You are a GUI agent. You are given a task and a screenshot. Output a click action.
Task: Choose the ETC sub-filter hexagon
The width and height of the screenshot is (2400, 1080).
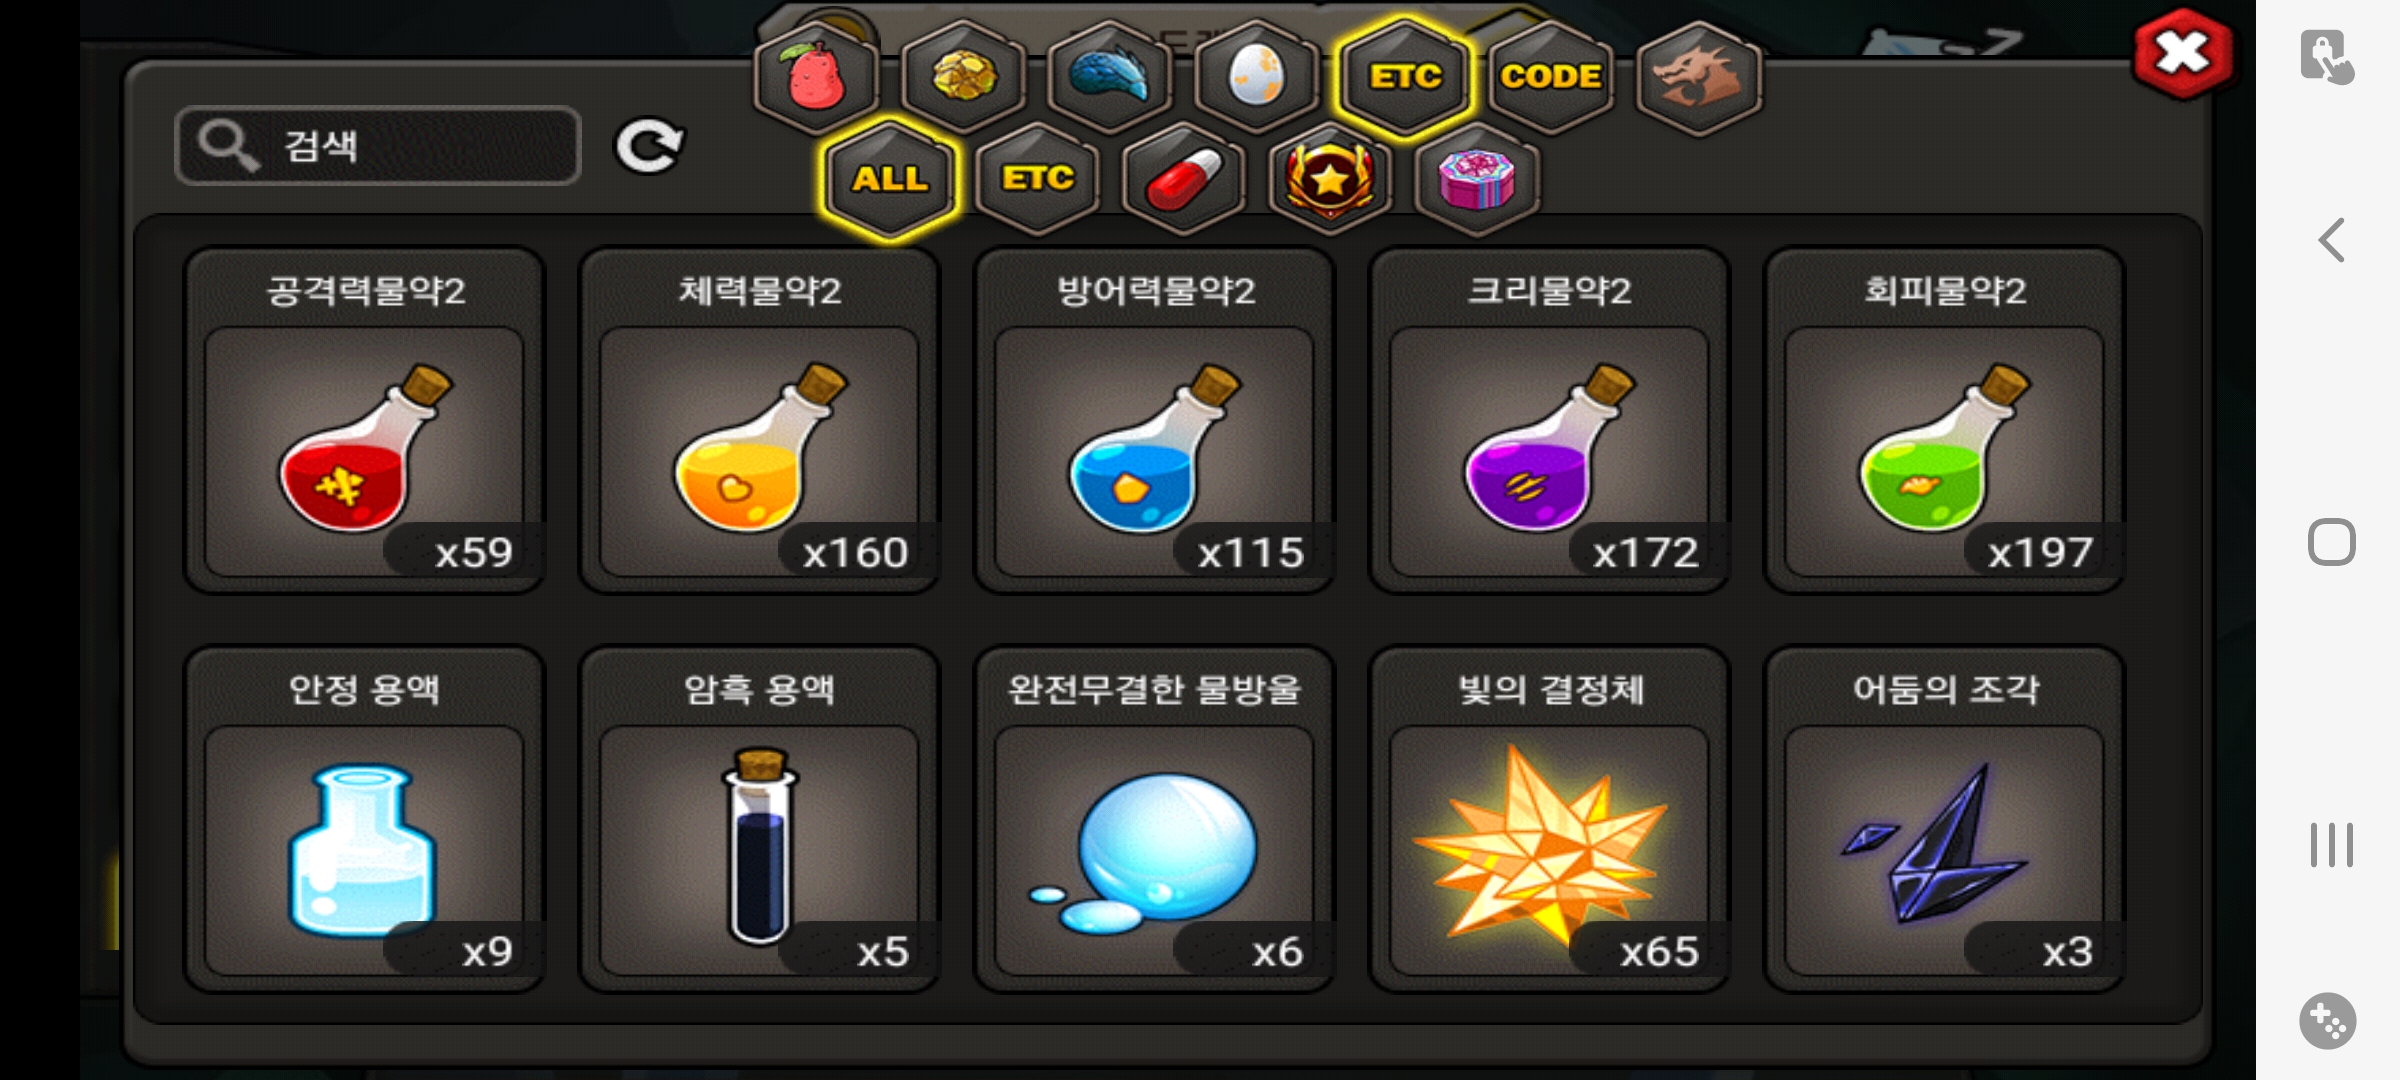coord(1038,180)
